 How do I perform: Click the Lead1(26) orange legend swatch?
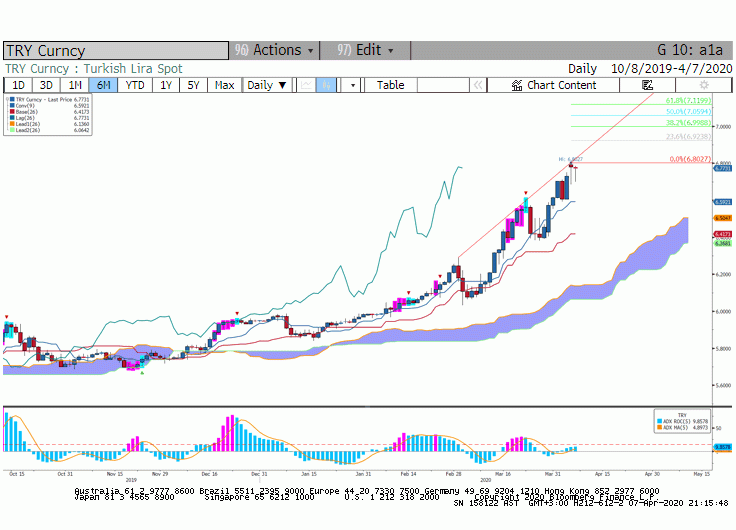tap(12, 124)
